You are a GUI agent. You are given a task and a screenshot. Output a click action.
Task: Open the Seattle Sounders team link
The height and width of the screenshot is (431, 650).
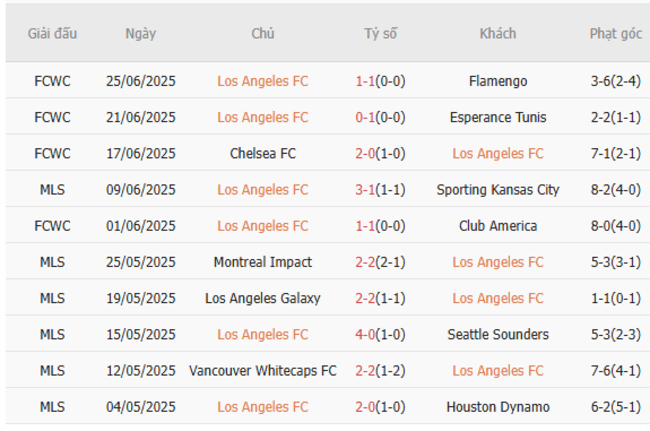coord(498,334)
